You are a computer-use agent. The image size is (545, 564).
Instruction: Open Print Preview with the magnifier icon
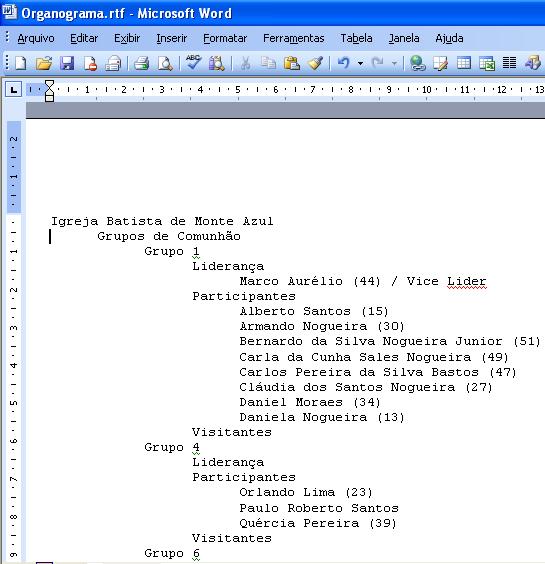(x=165, y=63)
